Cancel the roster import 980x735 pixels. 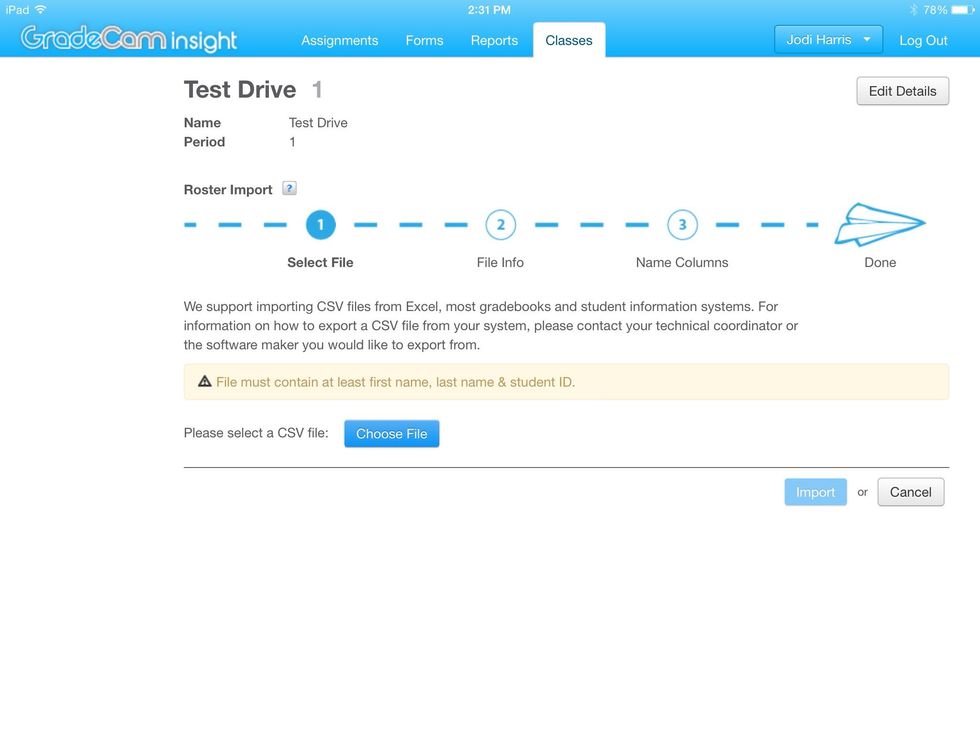(x=910, y=491)
